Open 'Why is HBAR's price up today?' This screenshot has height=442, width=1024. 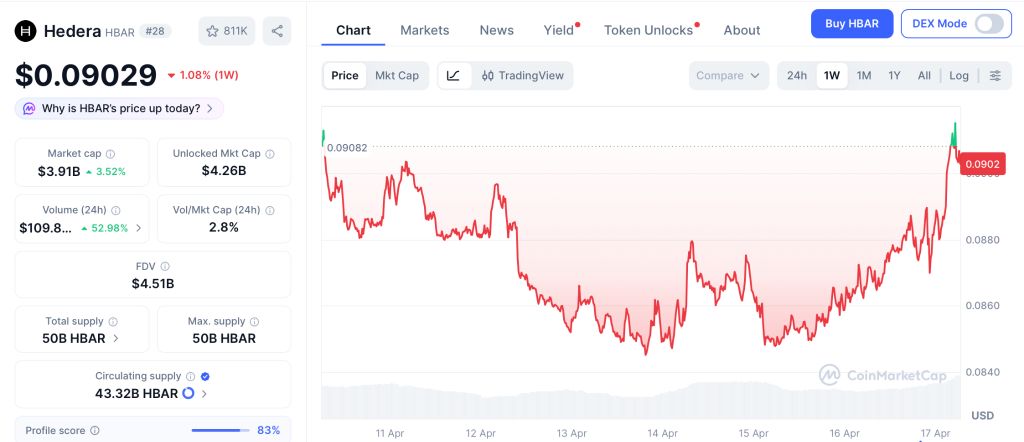coord(120,108)
